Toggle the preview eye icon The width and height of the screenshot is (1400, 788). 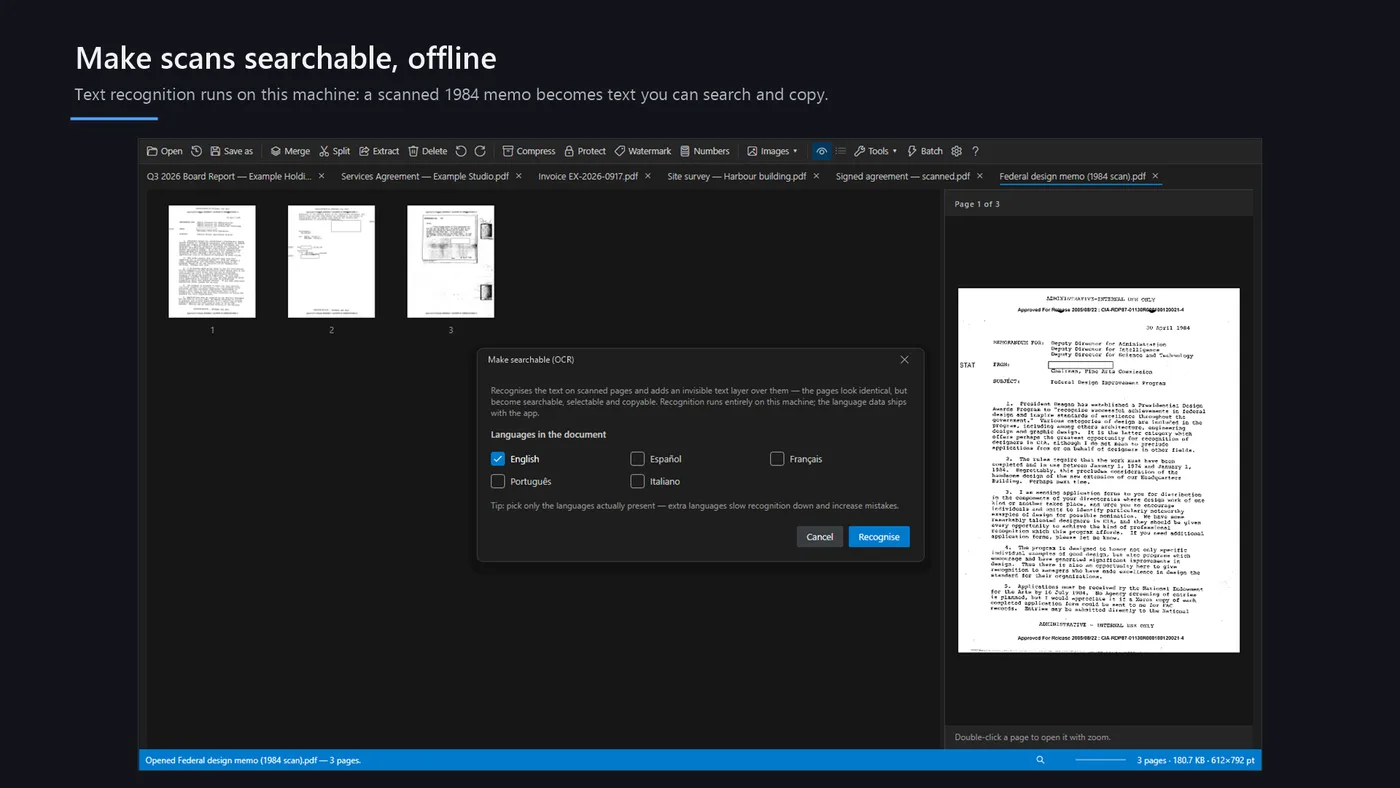pos(822,151)
